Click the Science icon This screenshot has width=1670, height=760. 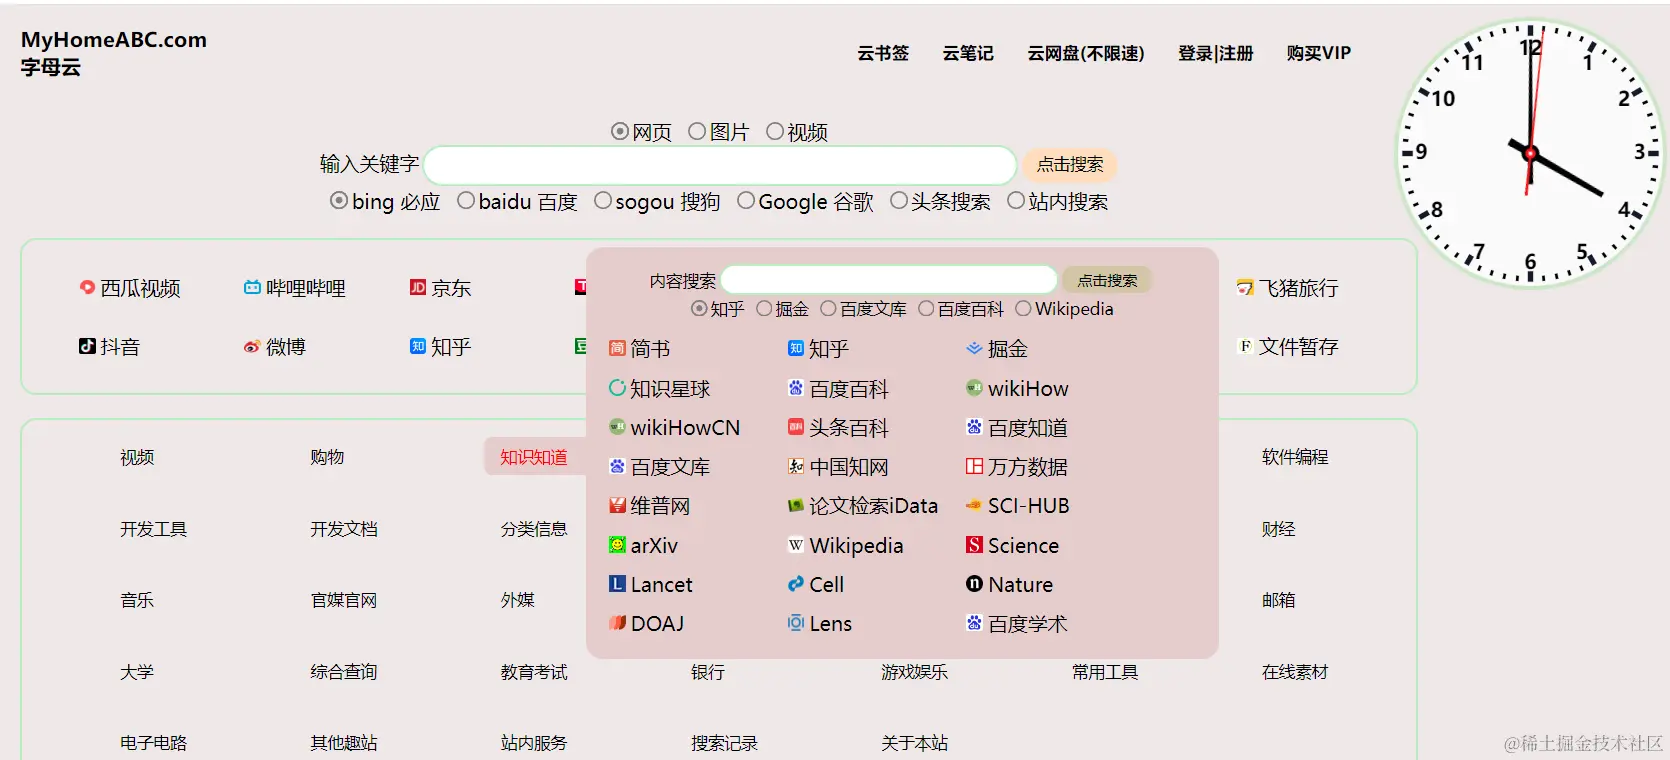[x=974, y=545]
